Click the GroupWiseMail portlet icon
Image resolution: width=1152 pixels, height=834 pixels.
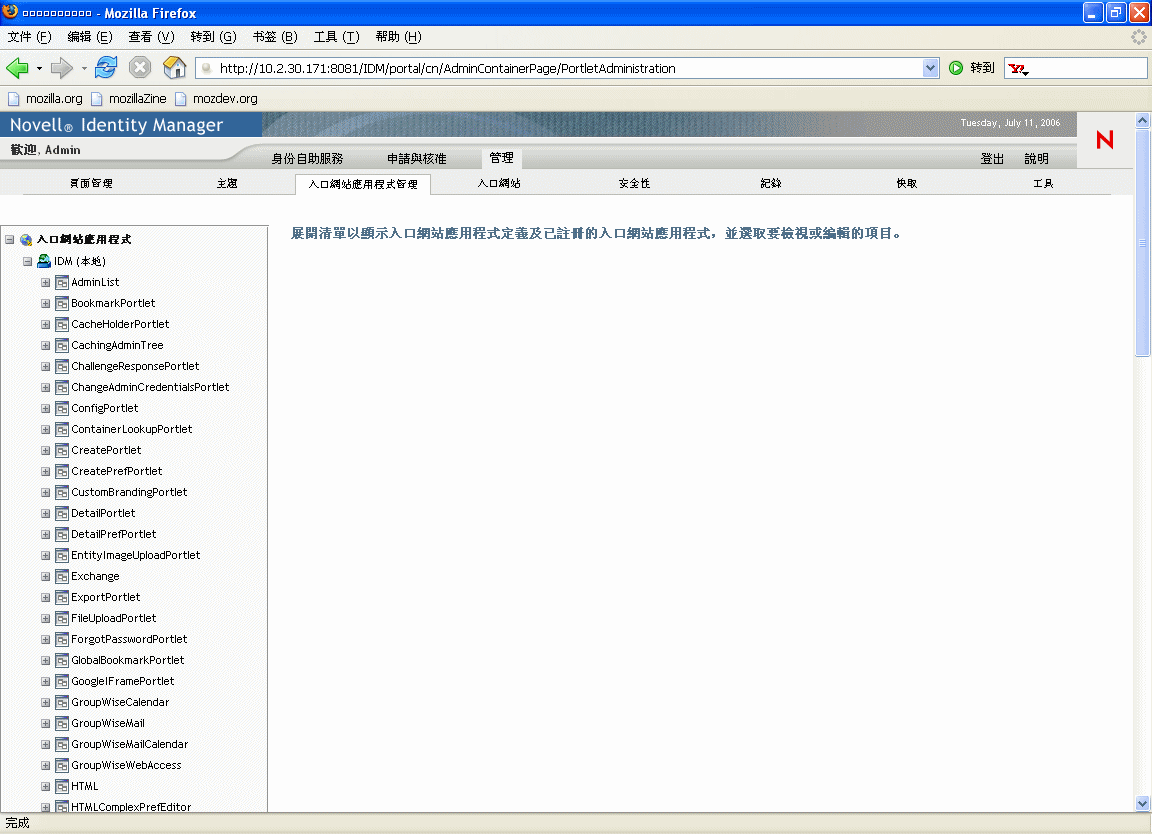point(62,723)
